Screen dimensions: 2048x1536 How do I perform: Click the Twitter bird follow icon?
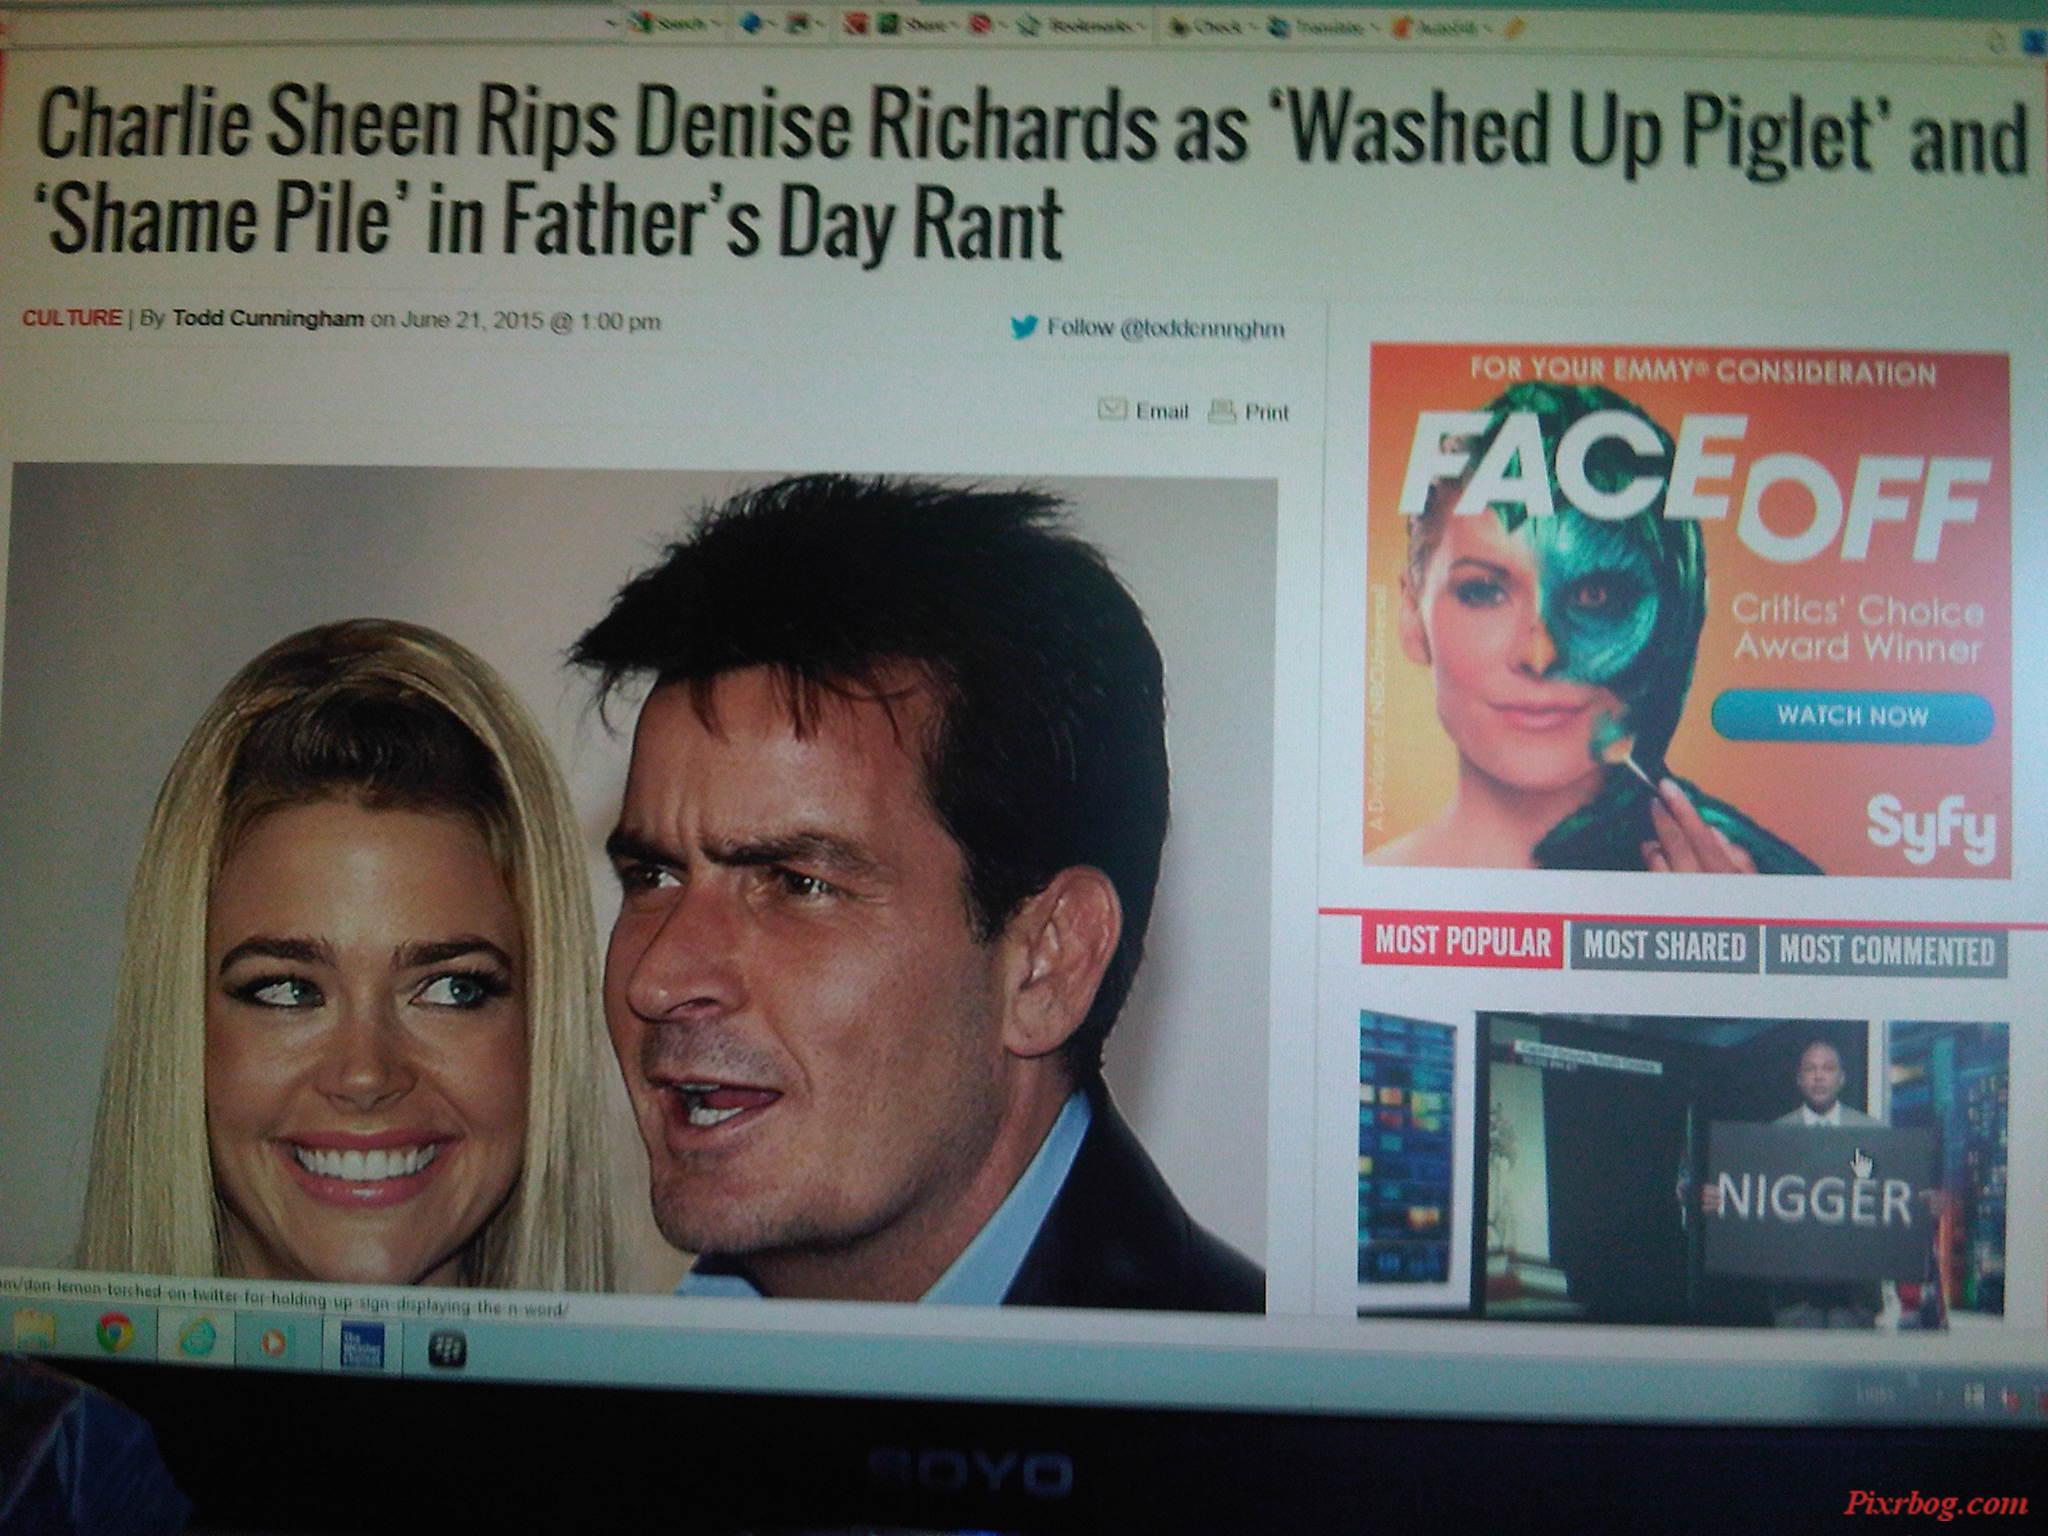1023,327
